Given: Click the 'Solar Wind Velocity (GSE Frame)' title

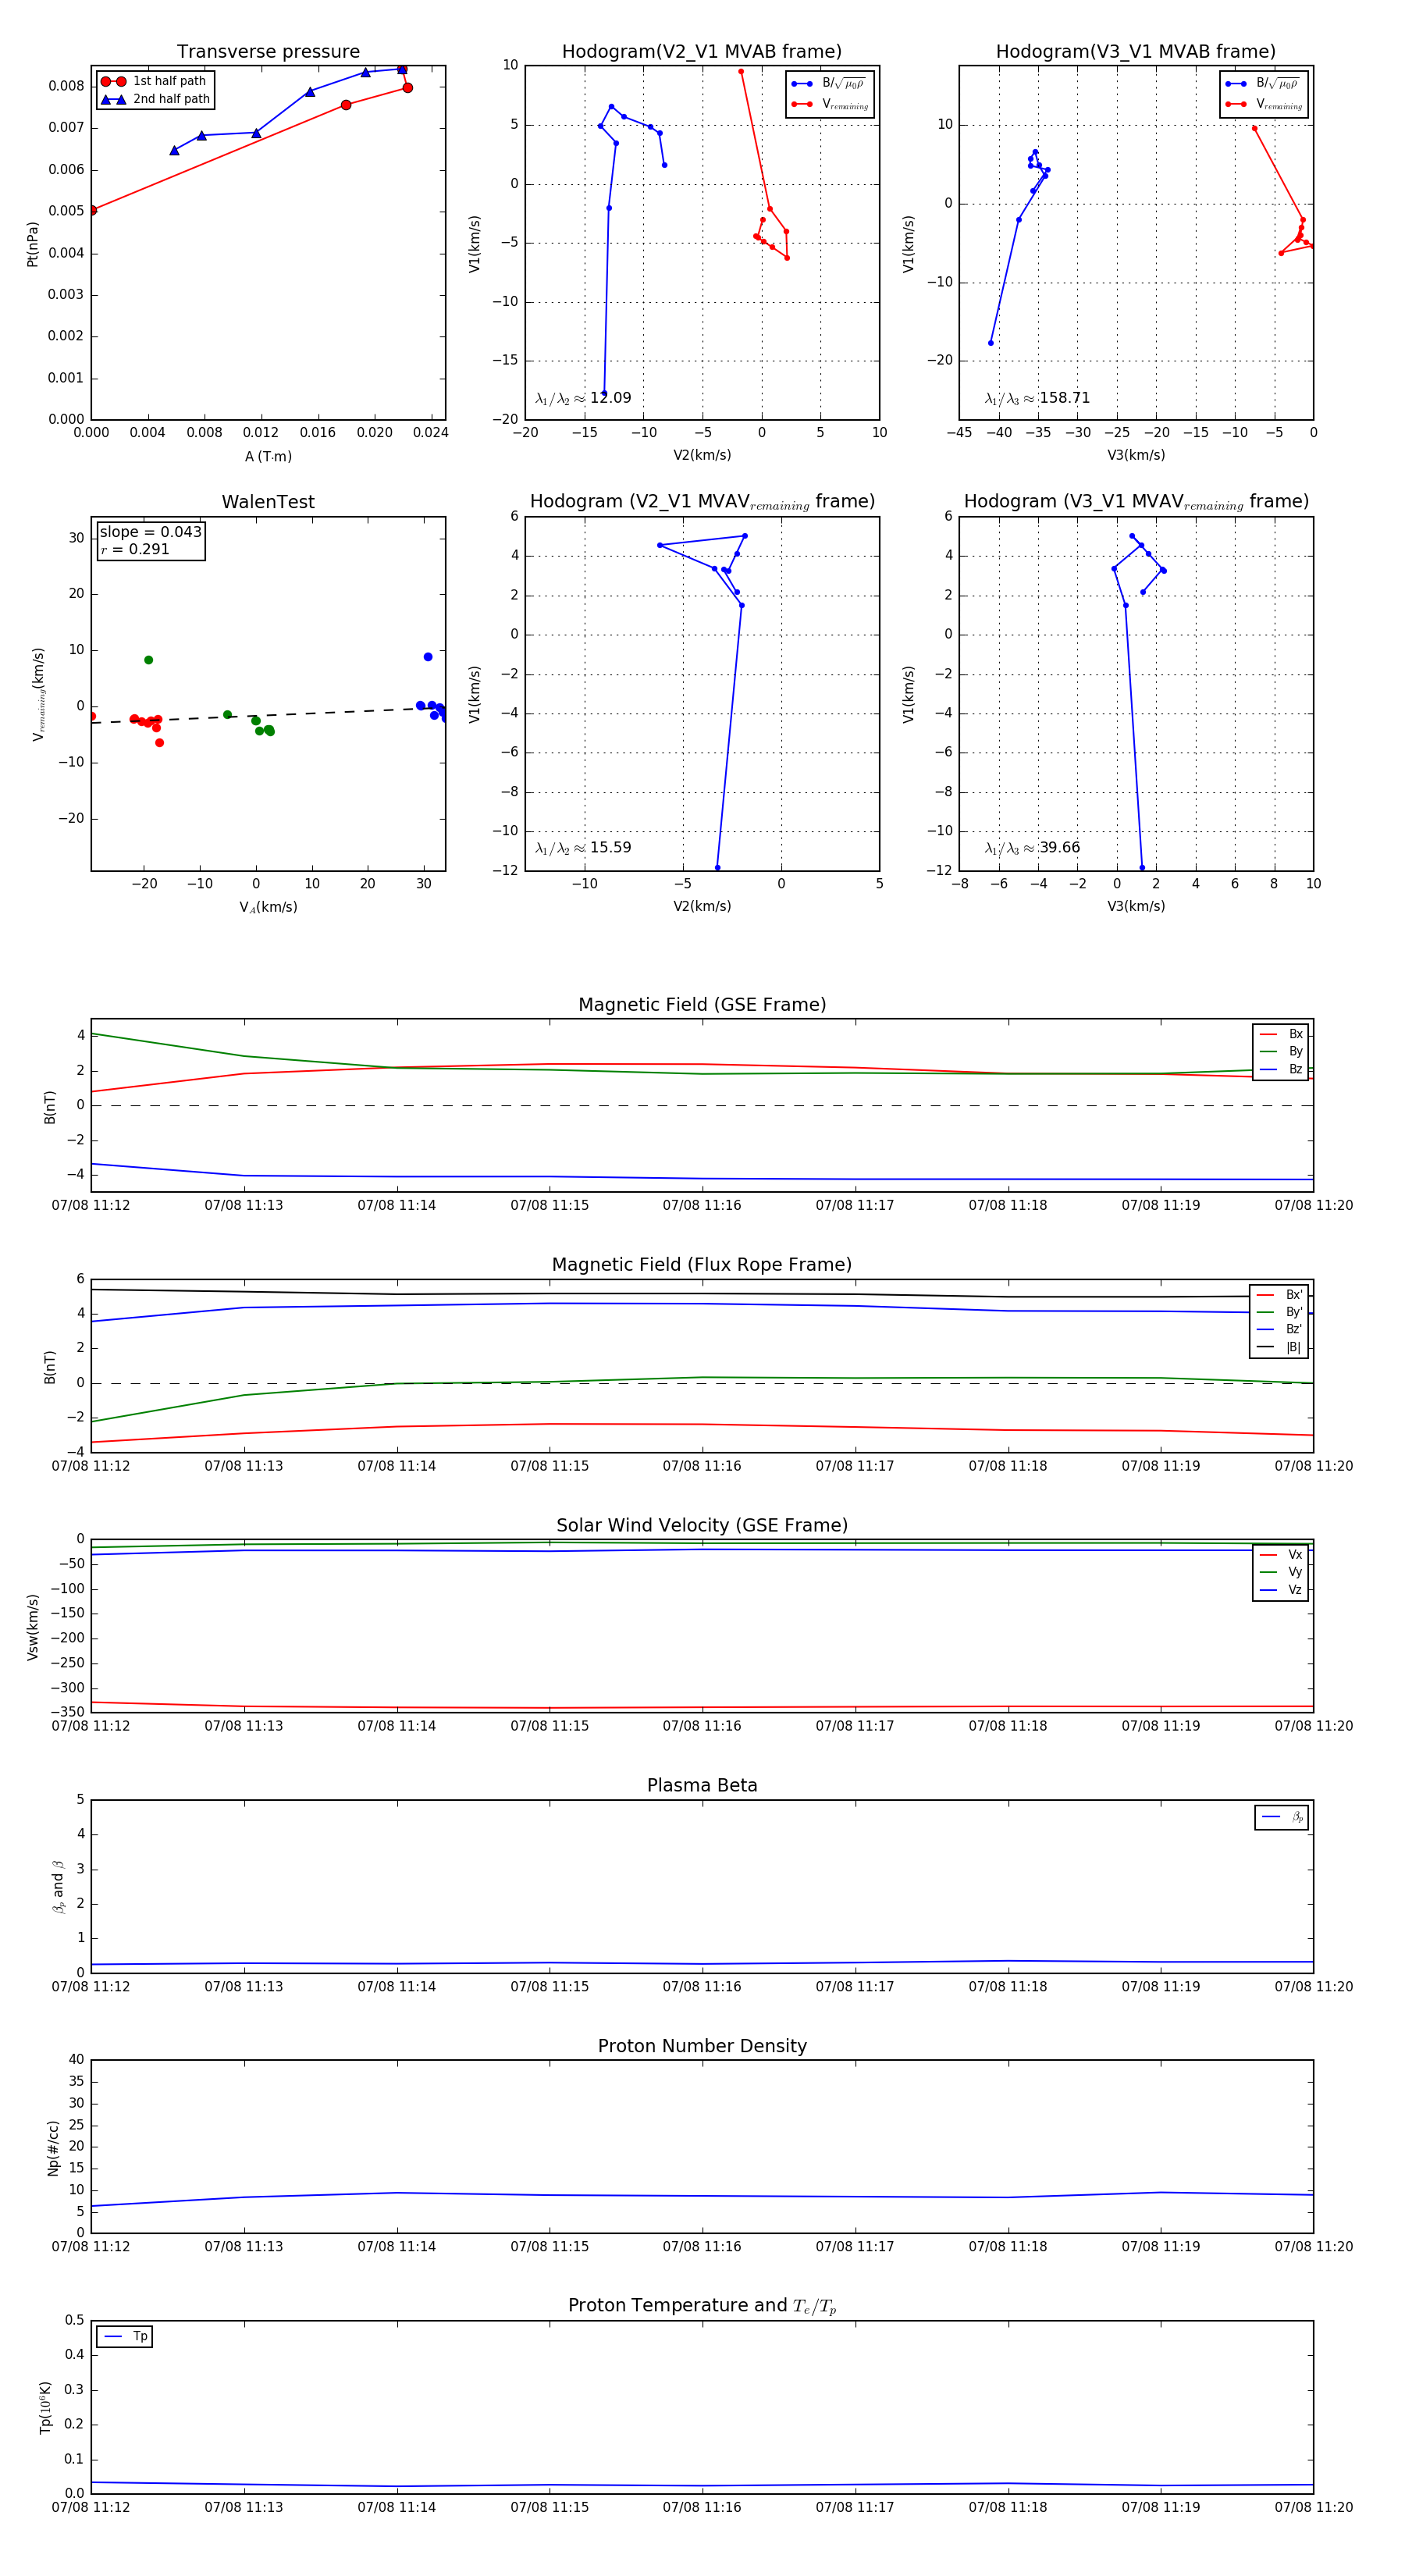Looking at the screenshot, I should [702, 1525].
